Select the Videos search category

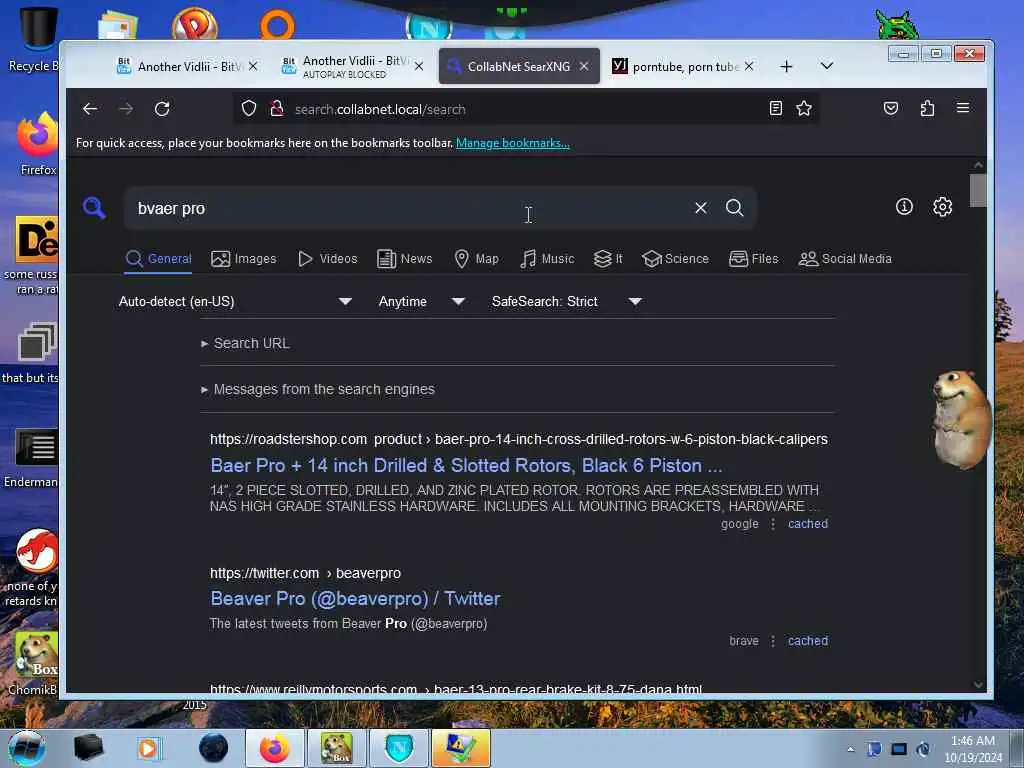coord(327,259)
